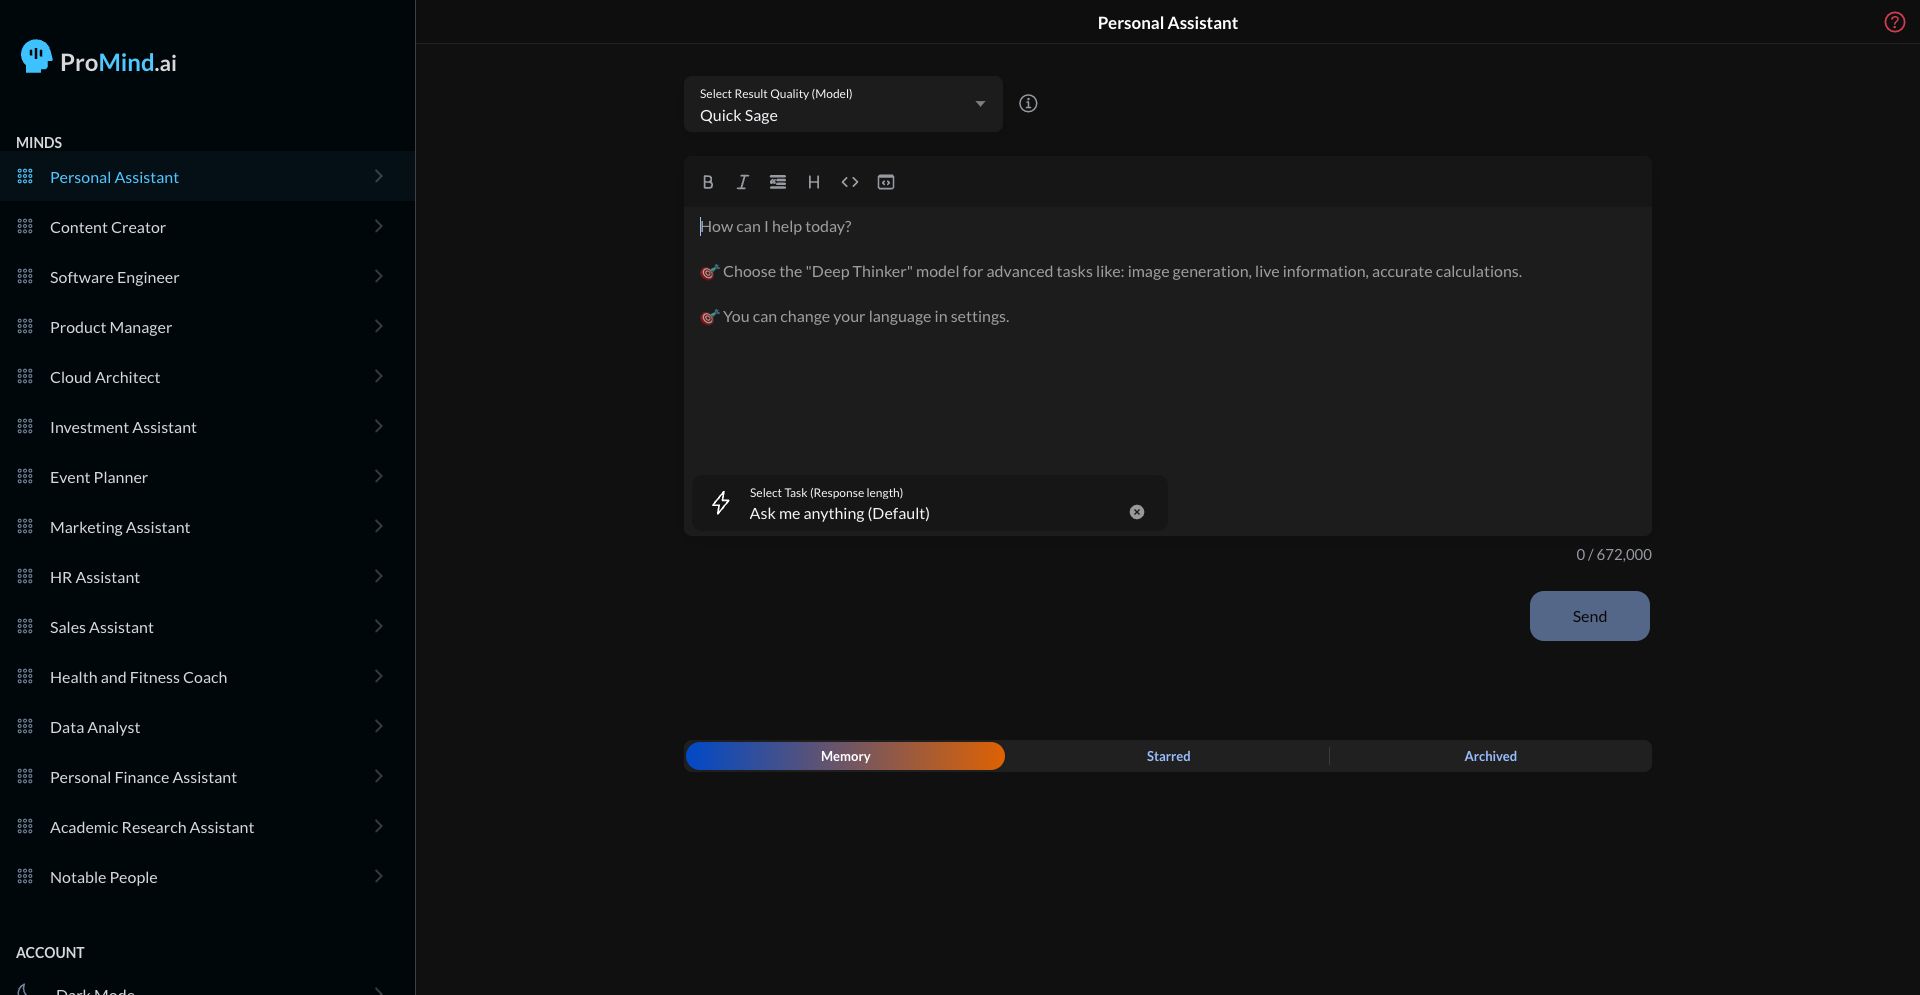The height and width of the screenshot is (995, 1920).
Task: Click the text indent/alignment icon
Action: pyautogui.click(x=777, y=182)
